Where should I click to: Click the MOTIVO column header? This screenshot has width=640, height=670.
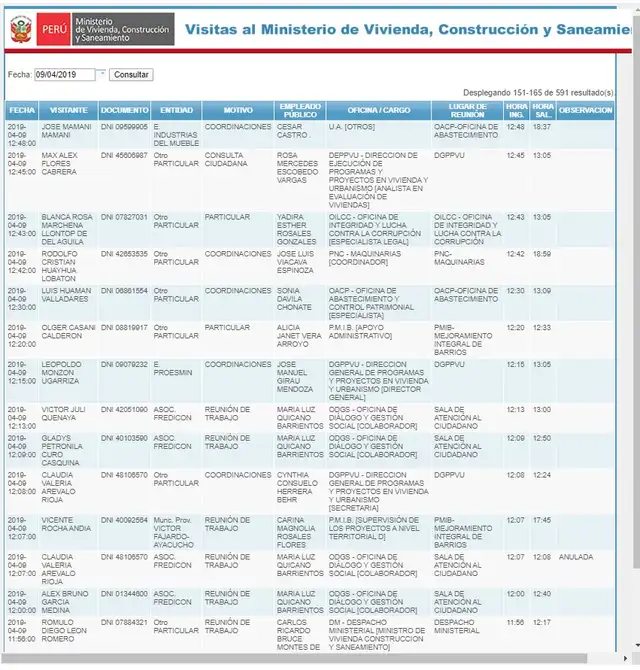tap(238, 110)
